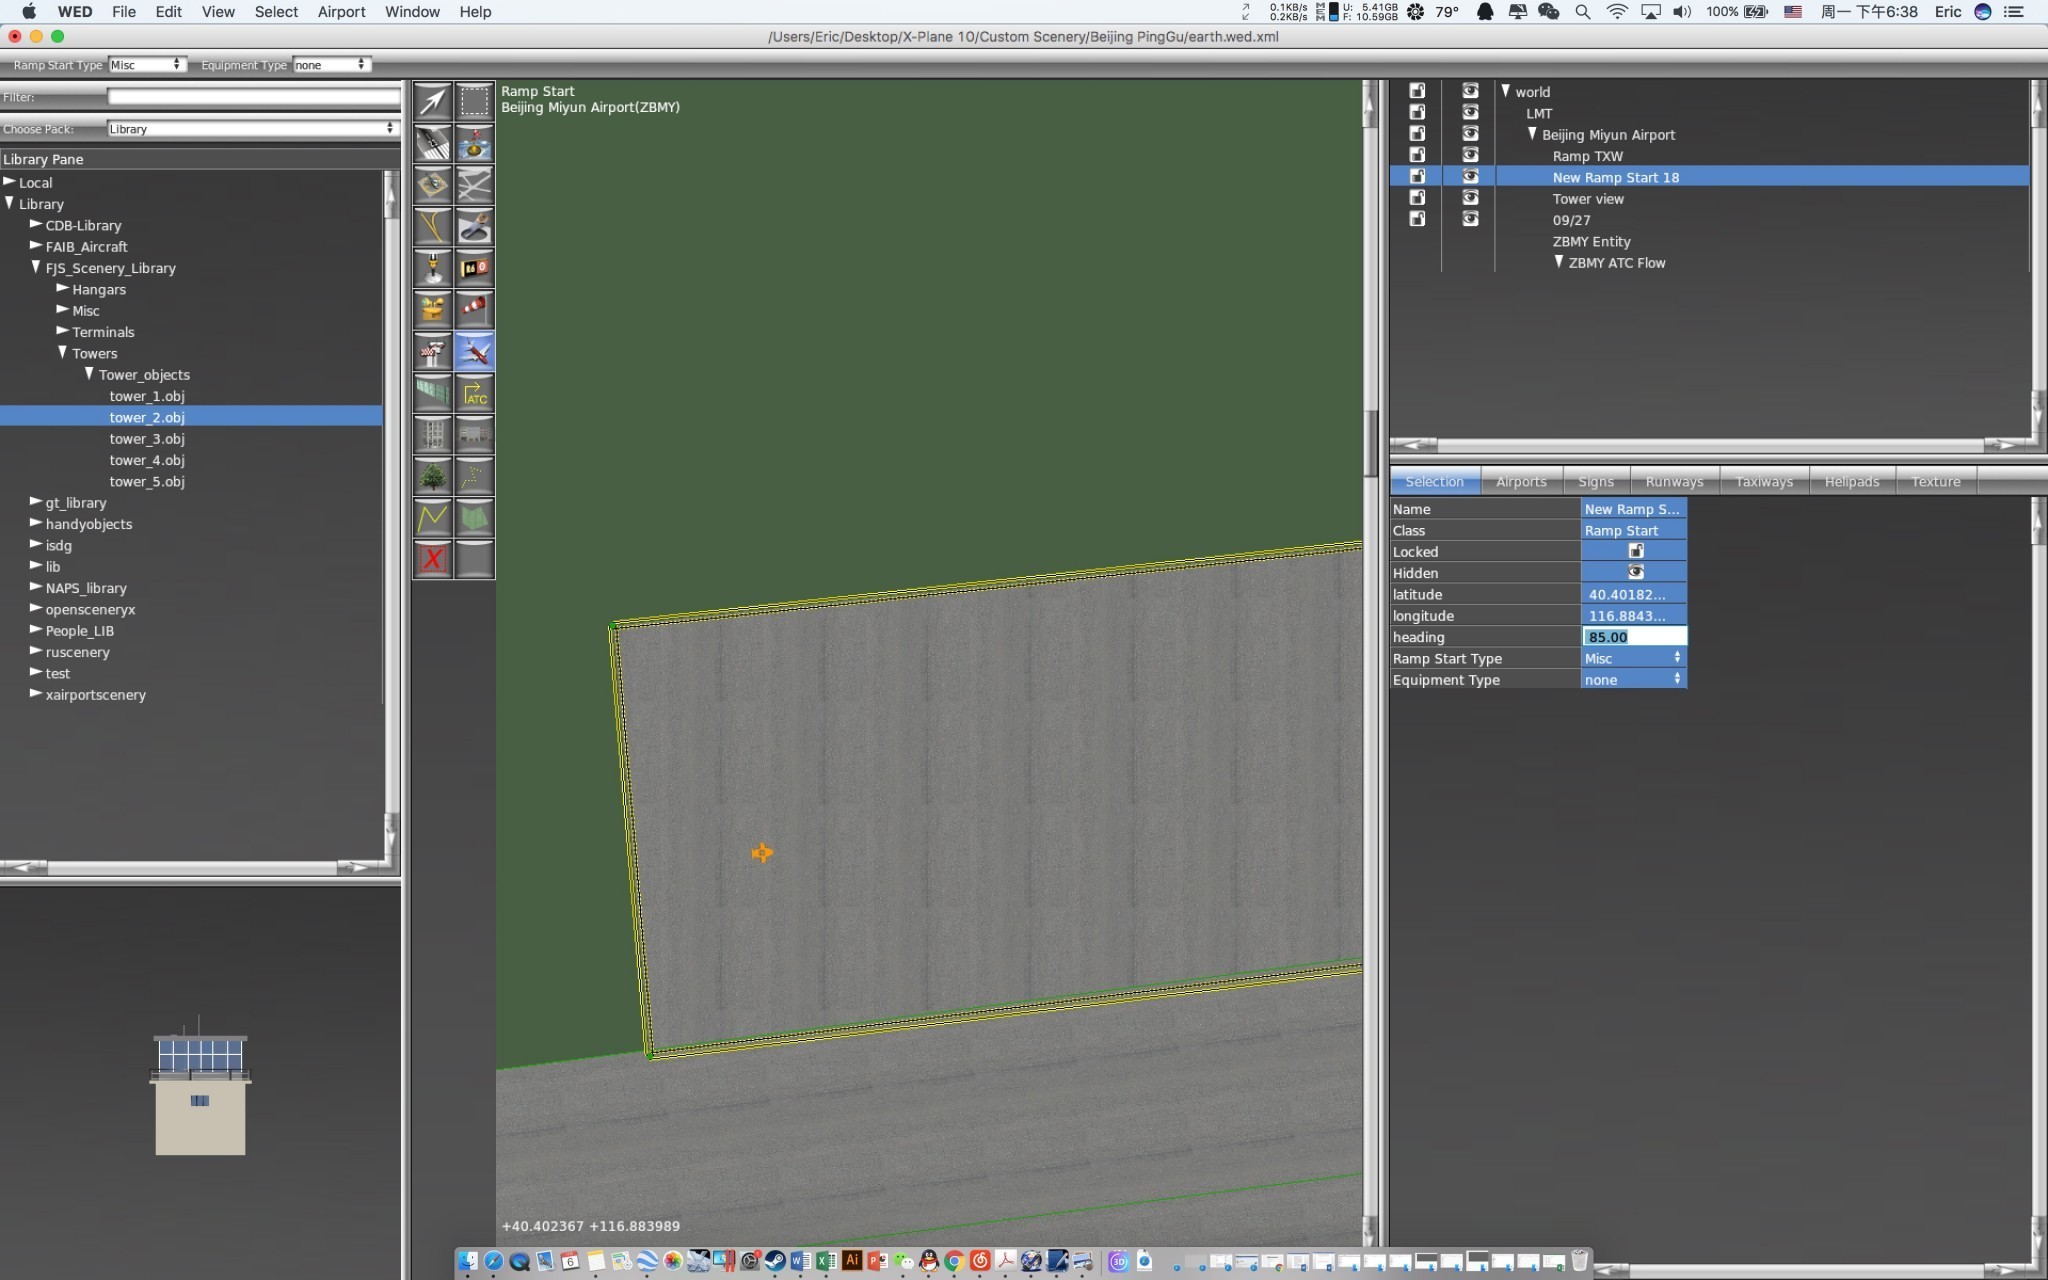
Task: Hide the Ramp TXW item
Action: click(1470, 155)
